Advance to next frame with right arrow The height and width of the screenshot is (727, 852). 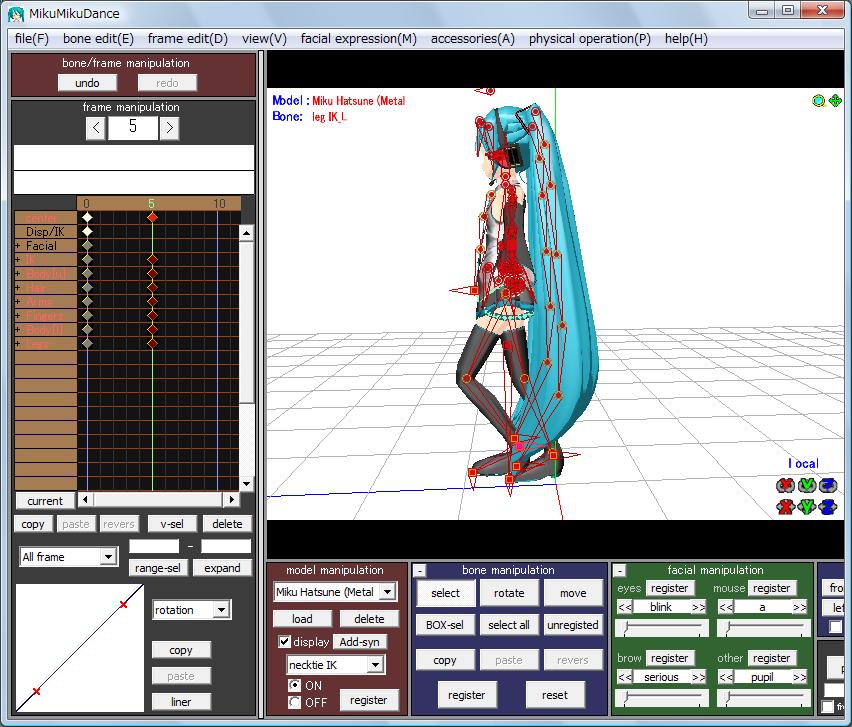click(170, 128)
